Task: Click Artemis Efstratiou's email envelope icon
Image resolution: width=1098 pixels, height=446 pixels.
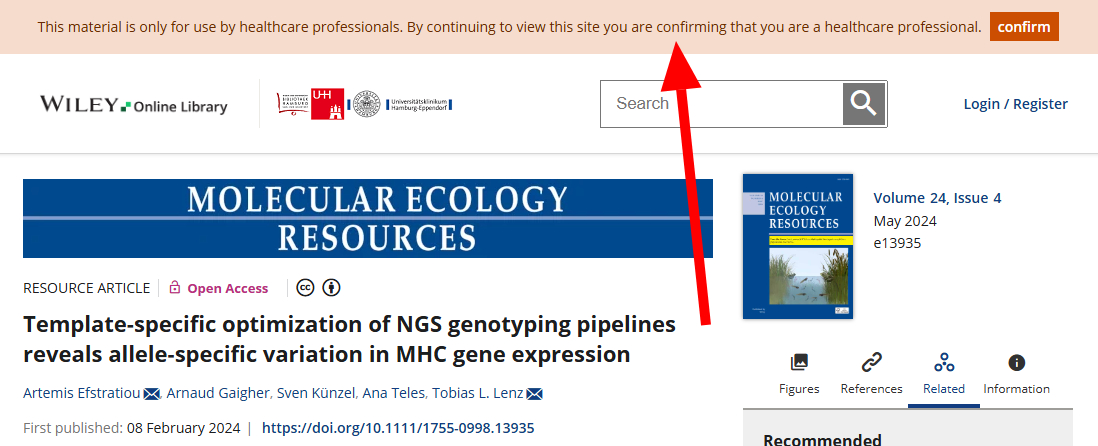Action: (152, 393)
